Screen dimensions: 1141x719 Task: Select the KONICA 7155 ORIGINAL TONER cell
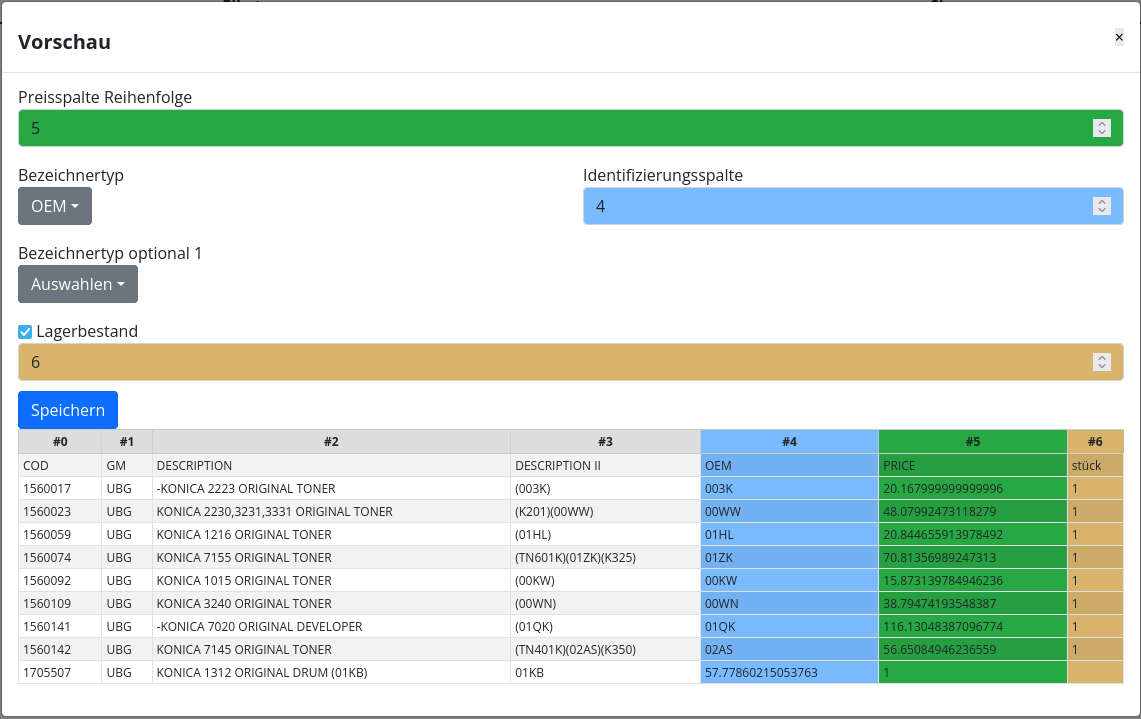click(x=331, y=558)
